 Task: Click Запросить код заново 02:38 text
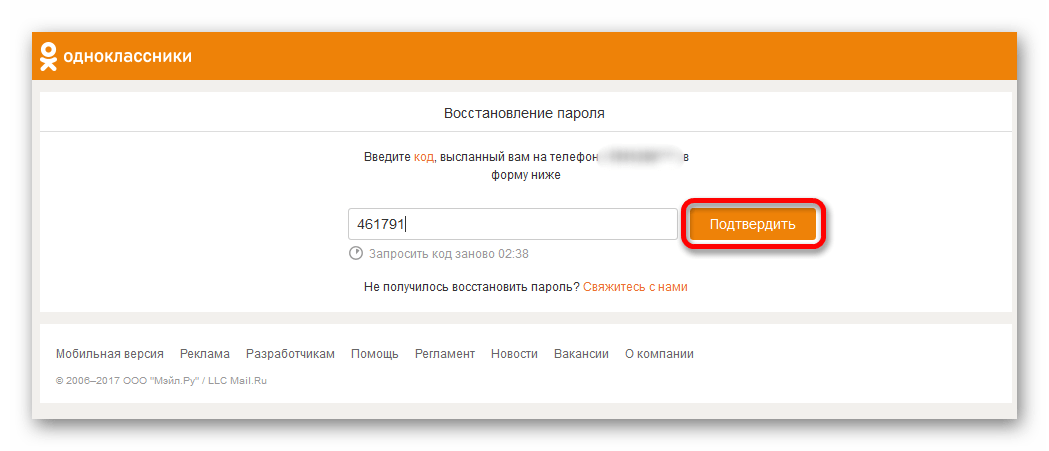(448, 254)
